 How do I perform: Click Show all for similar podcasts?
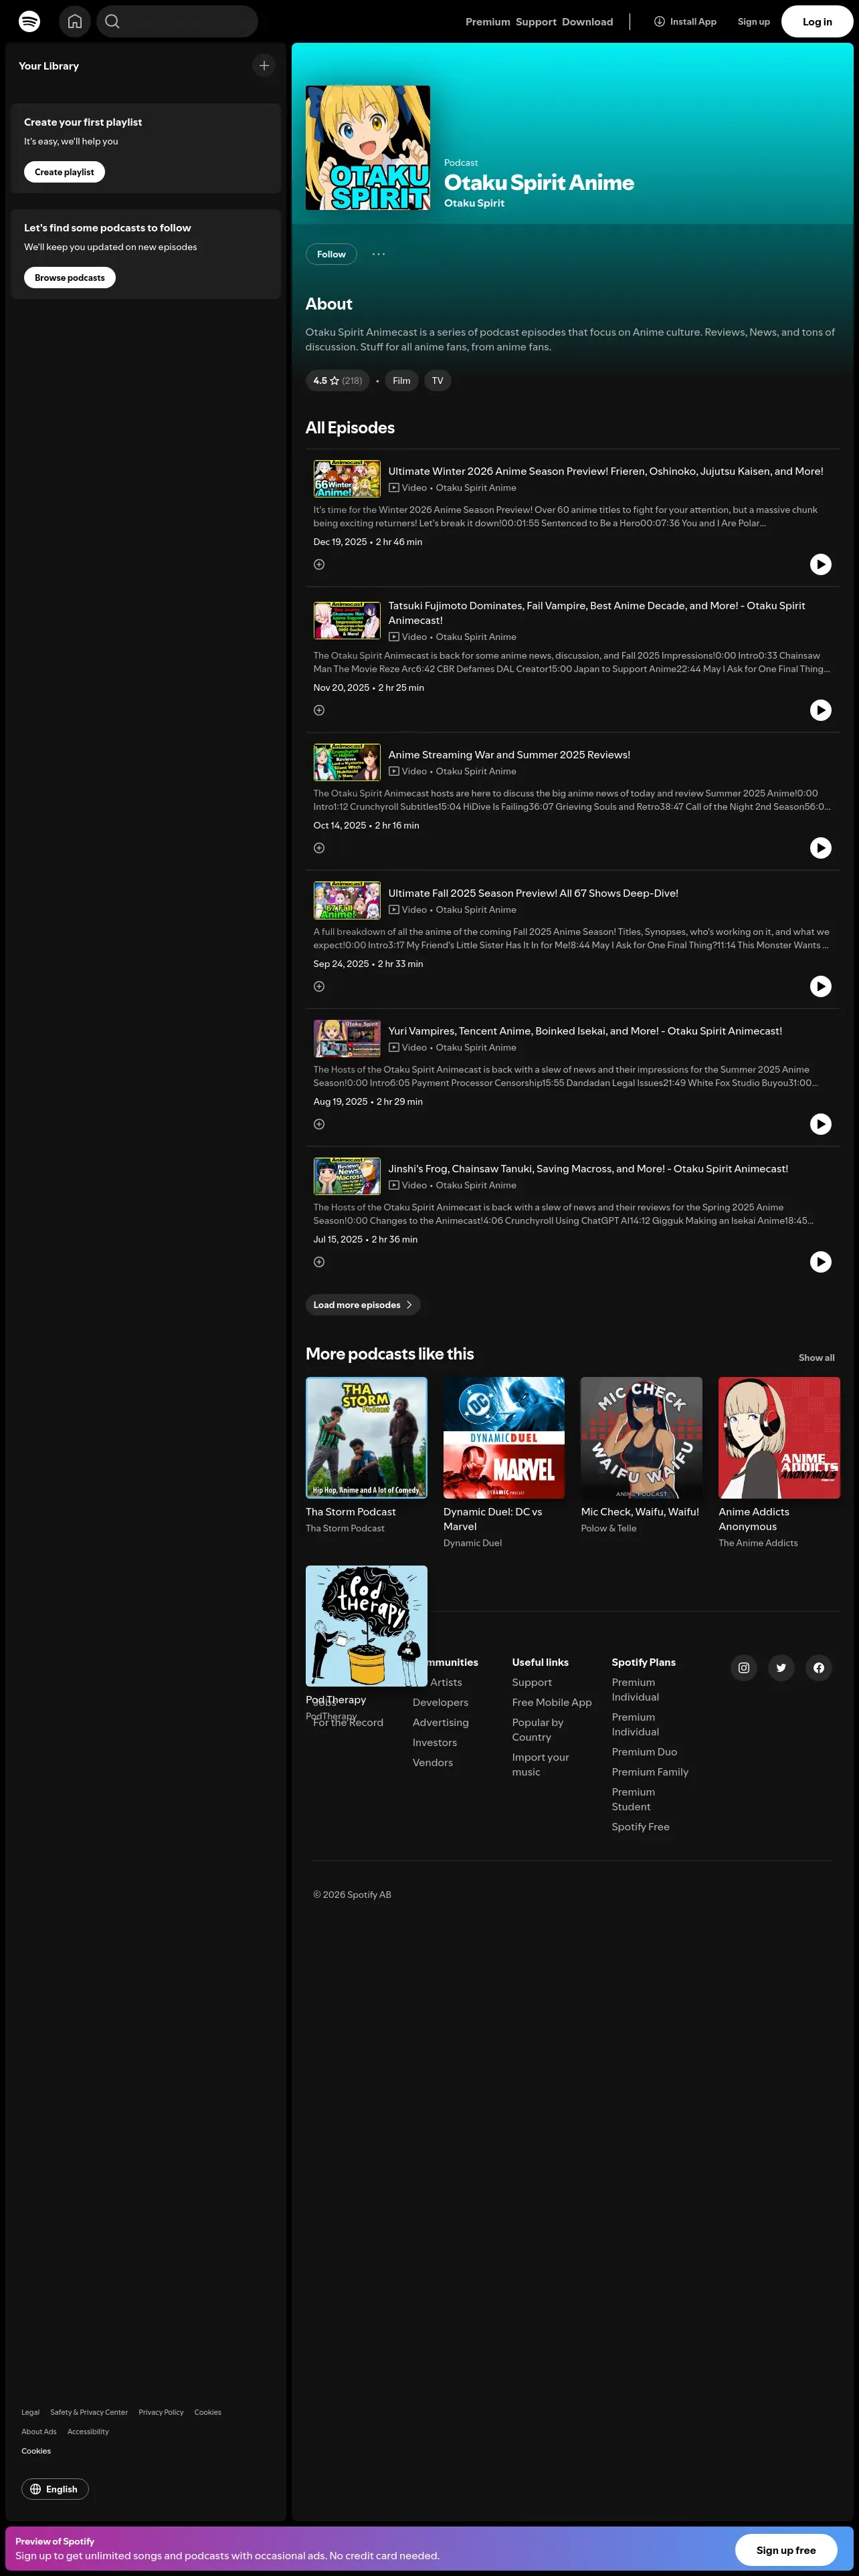click(x=816, y=1358)
